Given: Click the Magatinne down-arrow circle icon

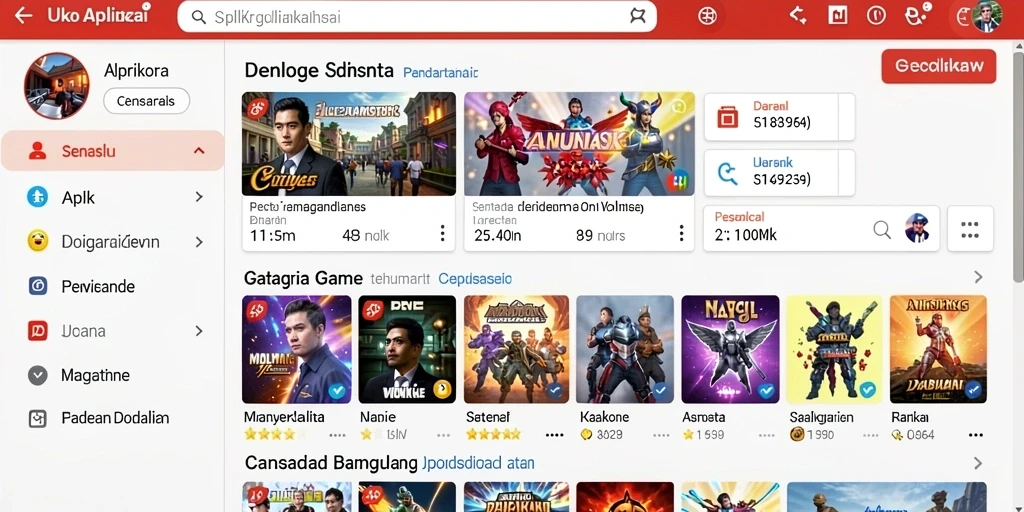Looking at the screenshot, I should (x=37, y=376).
